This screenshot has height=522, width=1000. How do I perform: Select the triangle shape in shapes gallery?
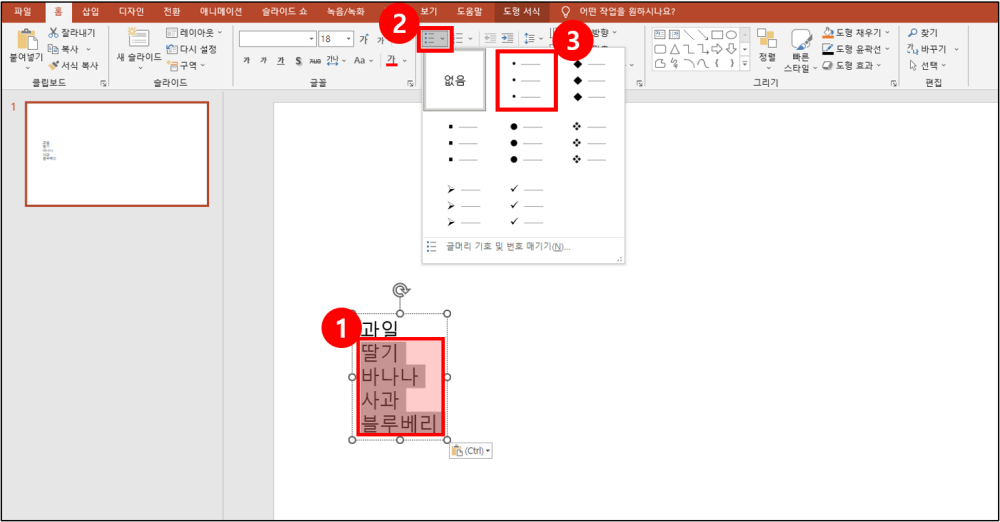pyautogui.click(x=674, y=49)
